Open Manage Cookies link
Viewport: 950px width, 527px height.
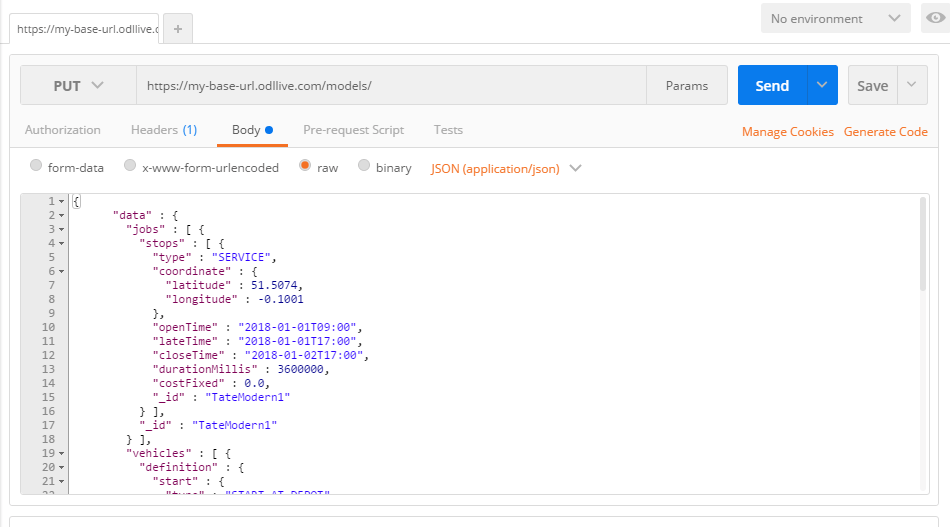[787, 132]
